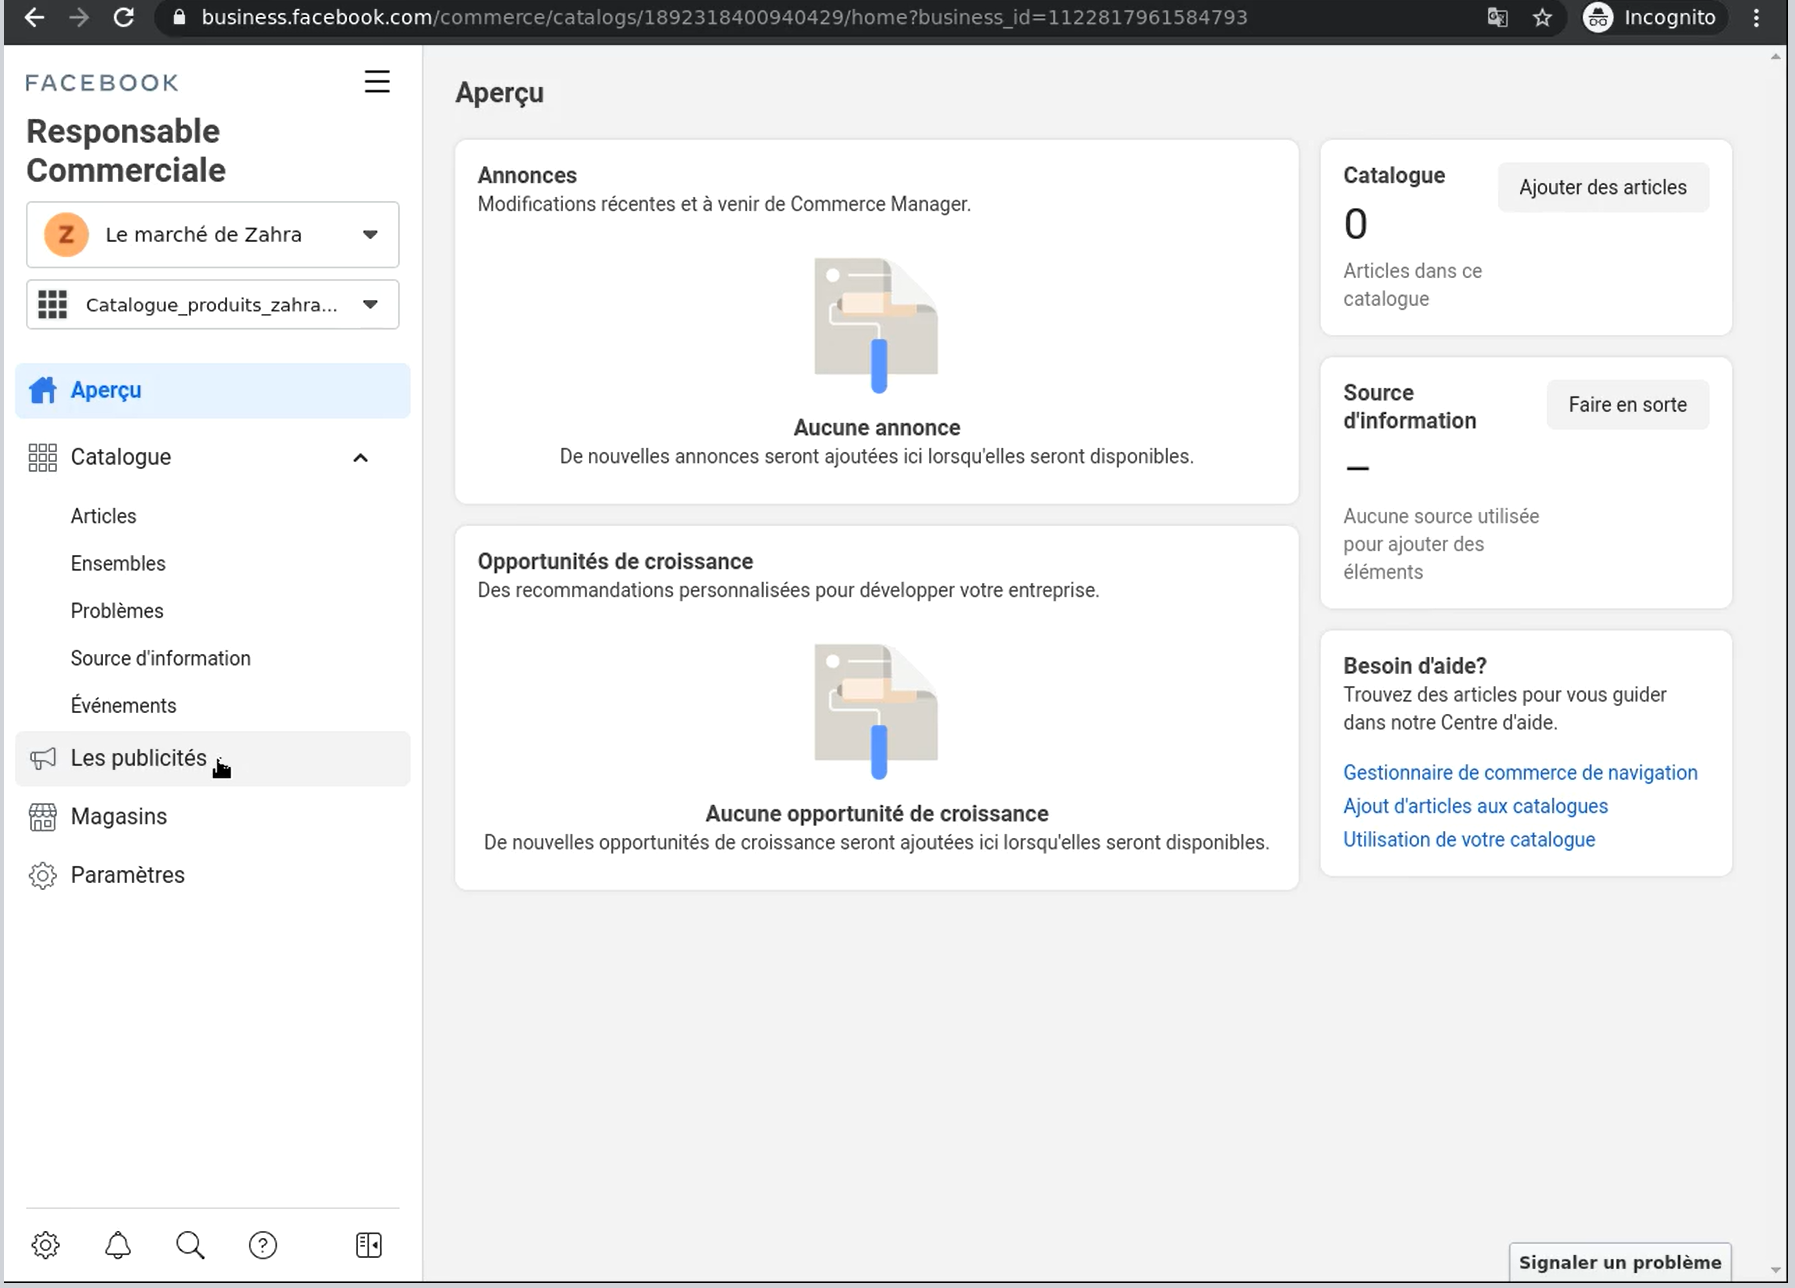Click the Paramètres gear icon in sidebar menu
The width and height of the screenshot is (1795, 1288).
click(43, 875)
